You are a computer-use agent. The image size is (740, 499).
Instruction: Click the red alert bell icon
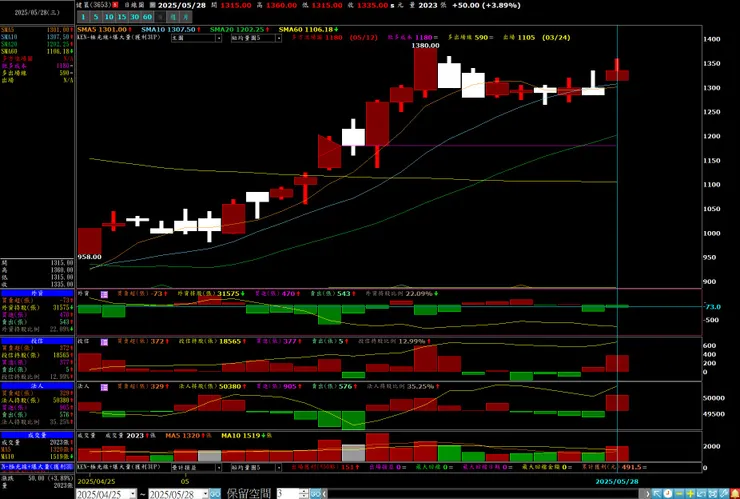point(735,494)
